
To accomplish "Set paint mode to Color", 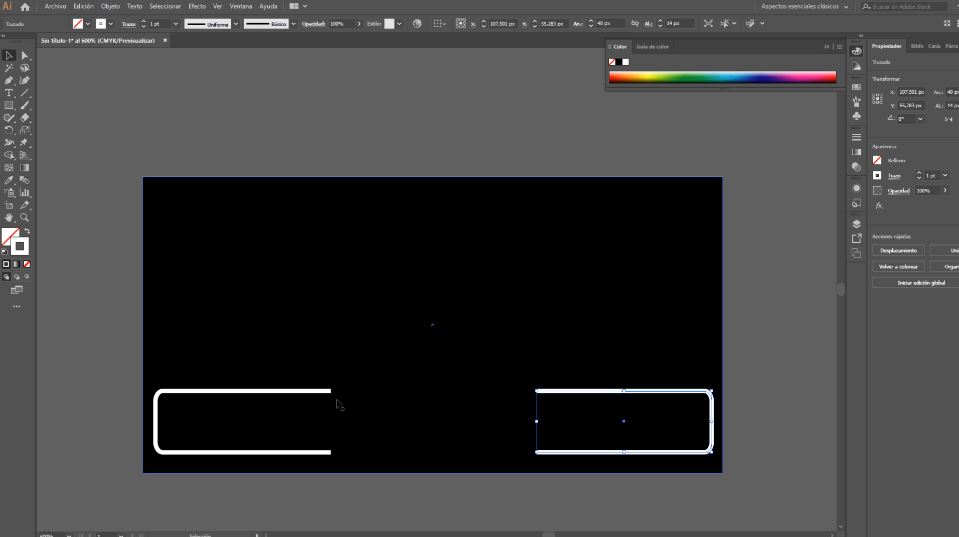I will [6, 264].
